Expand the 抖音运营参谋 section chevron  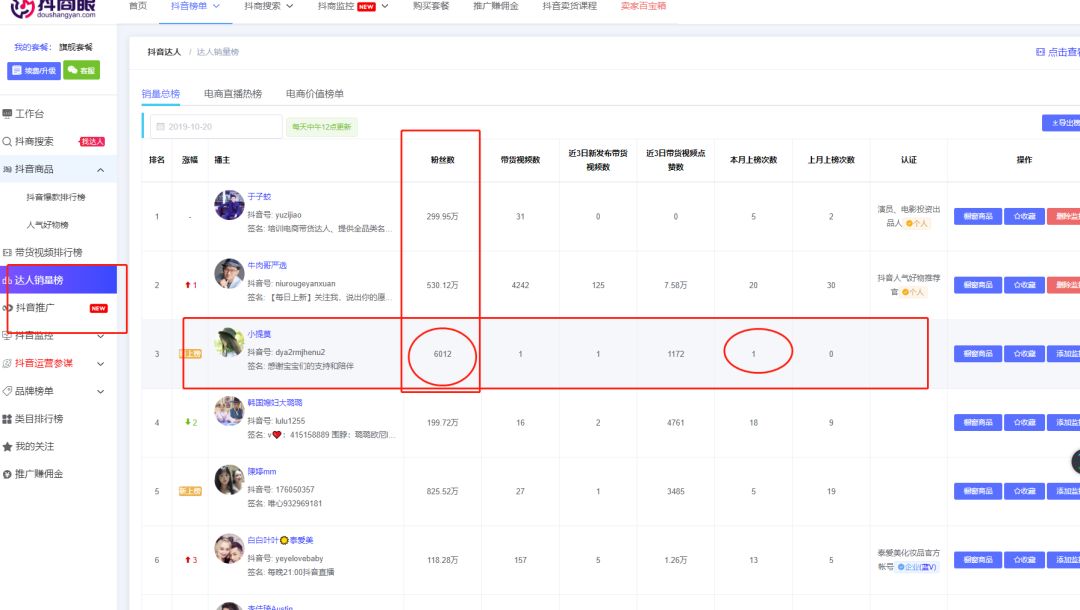pyautogui.click(x=101, y=364)
